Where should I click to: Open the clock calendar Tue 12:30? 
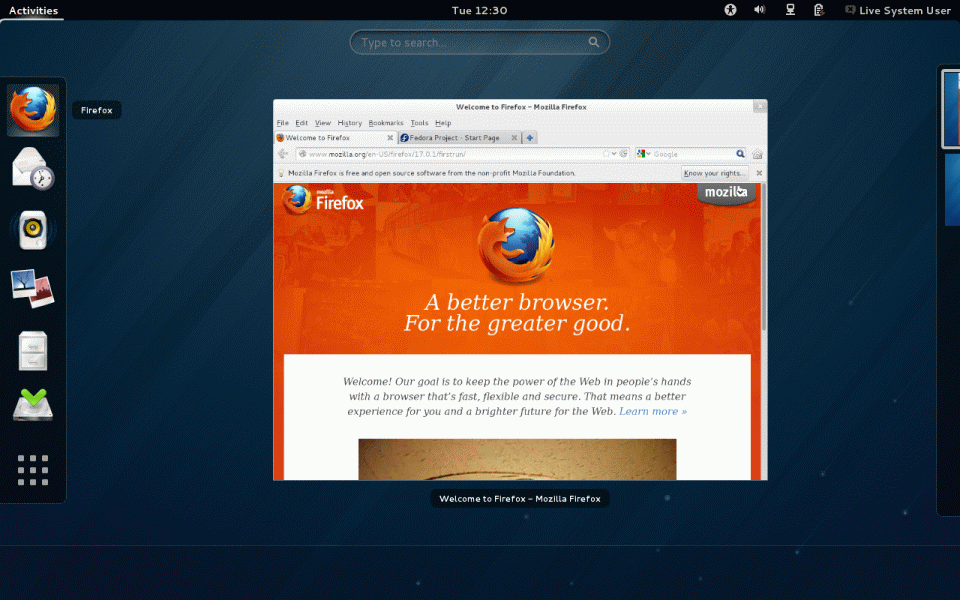[479, 10]
